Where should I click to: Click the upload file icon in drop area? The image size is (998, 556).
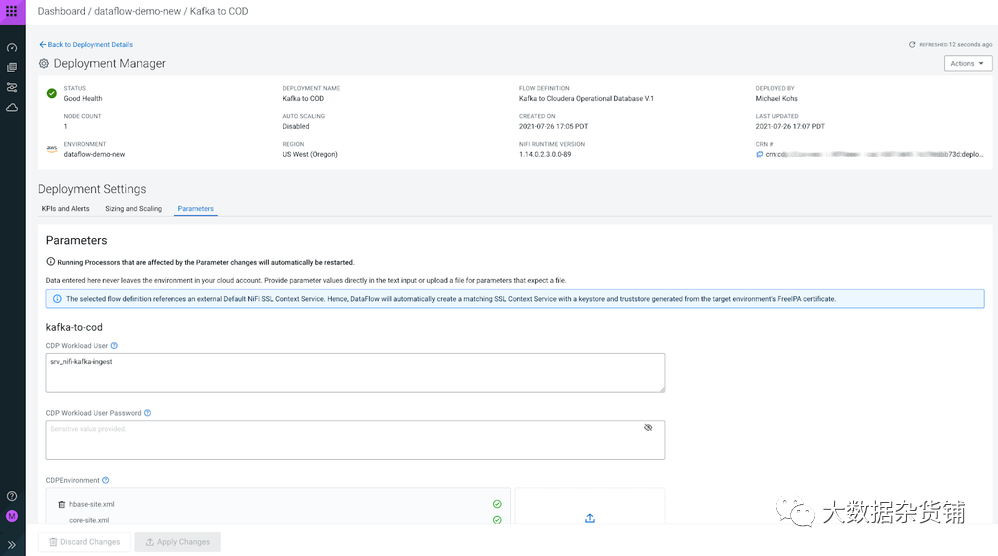590,518
